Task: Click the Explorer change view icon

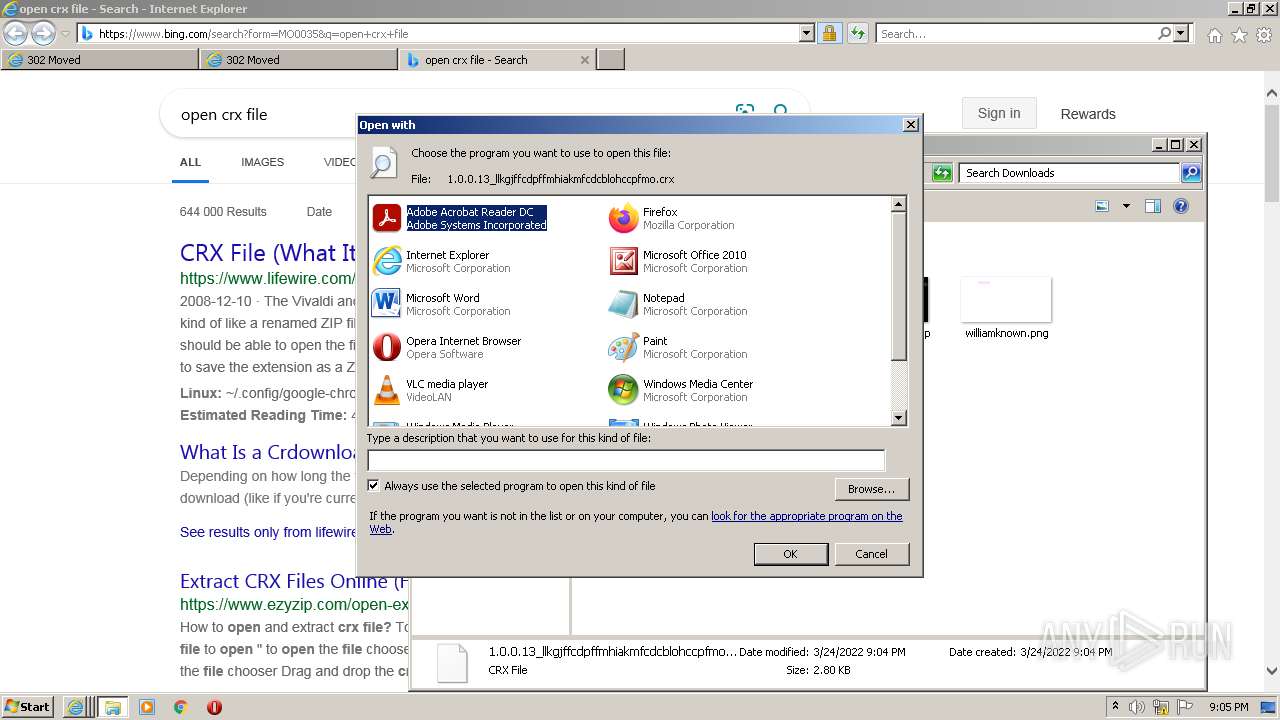Action: point(1102,206)
